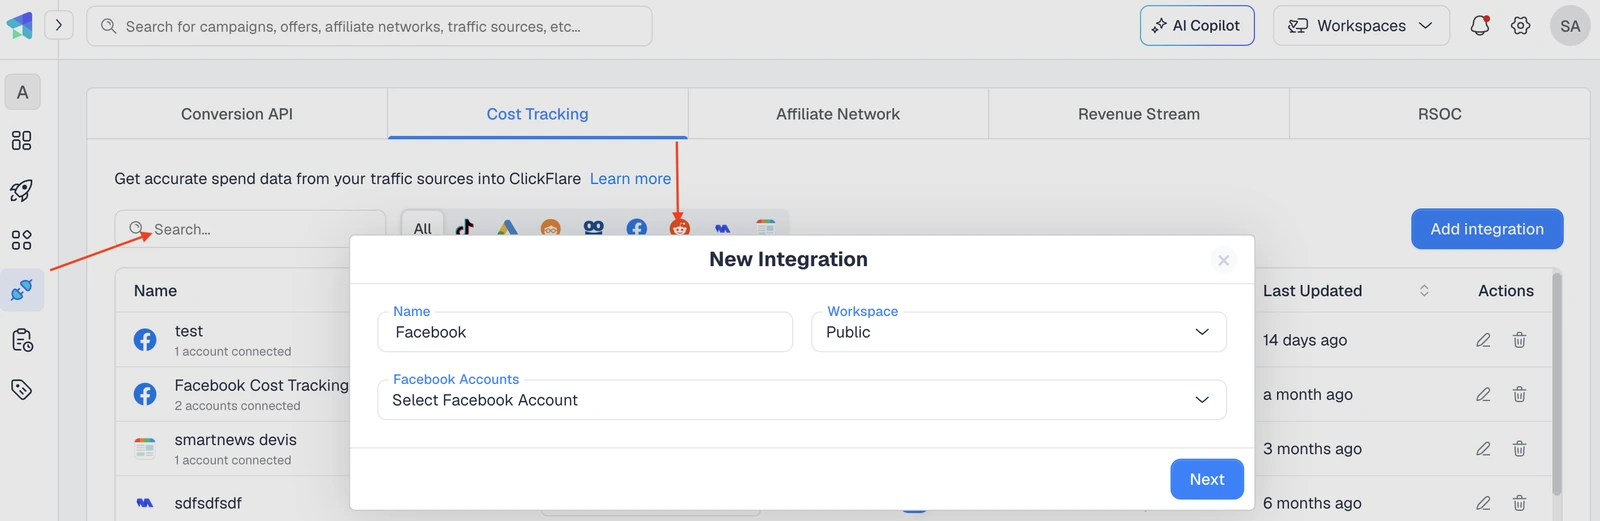This screenshot has width=1600, height=521.
Task: Open the Revenue Stream tab
Action: pyautogui.click(x=1139, y=114)
